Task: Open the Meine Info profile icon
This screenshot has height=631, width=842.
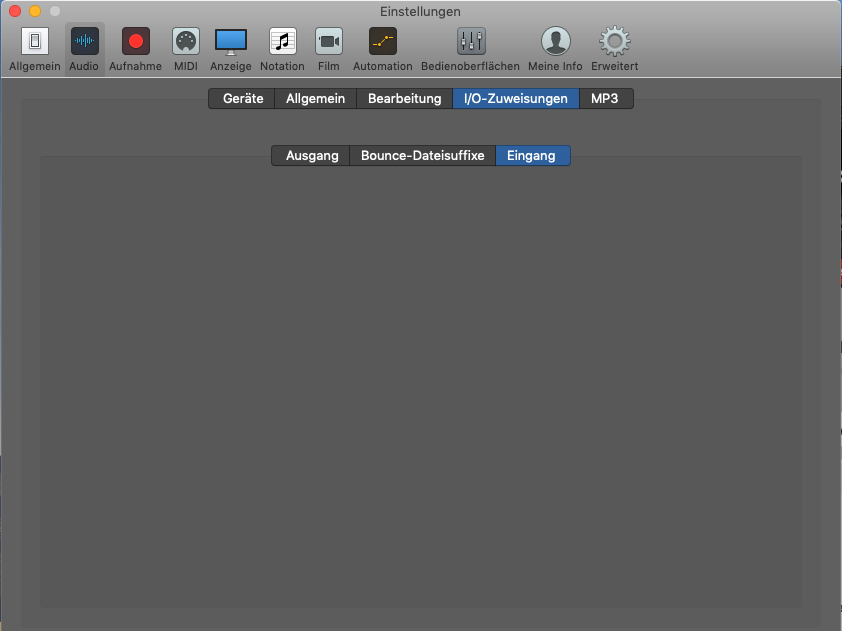Action: pos(556,41)
